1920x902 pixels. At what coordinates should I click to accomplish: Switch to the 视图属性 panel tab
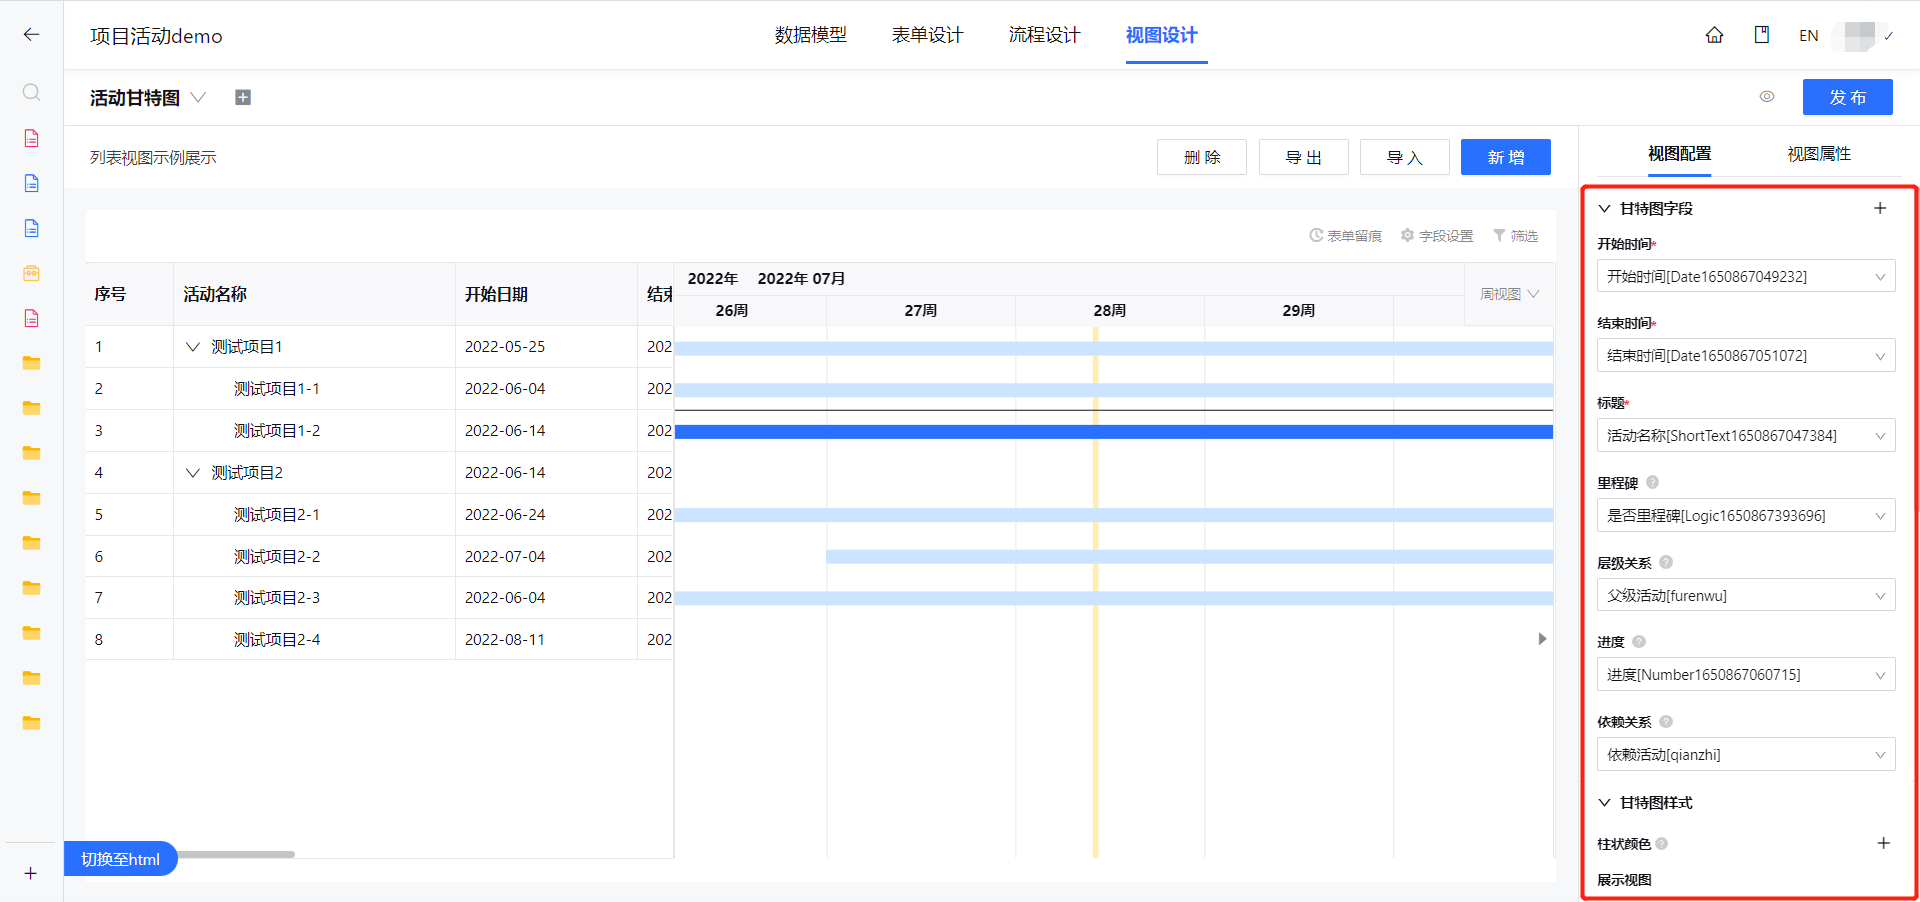point(1818,153)
